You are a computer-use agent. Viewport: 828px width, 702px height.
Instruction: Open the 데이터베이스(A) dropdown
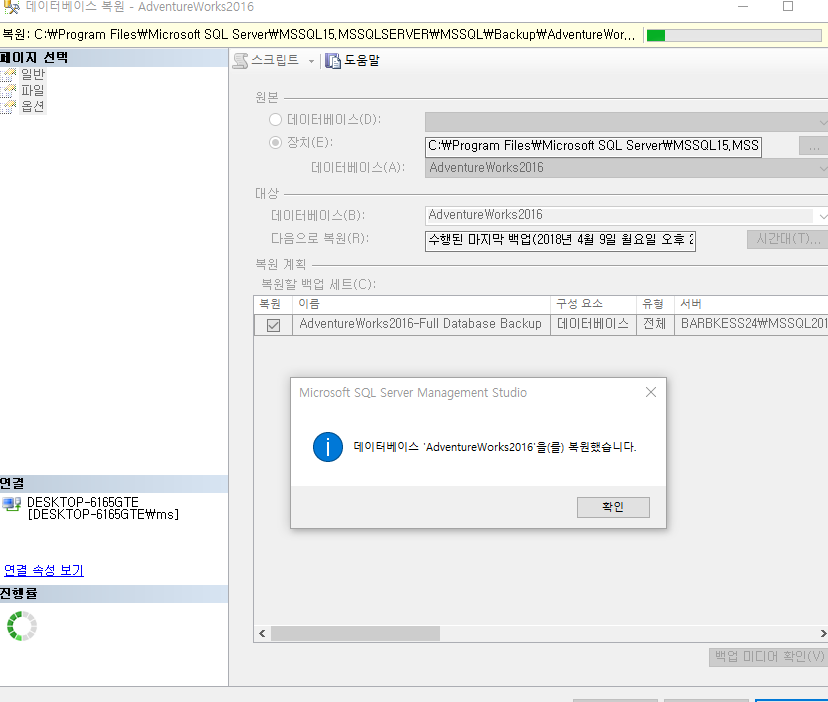[626, 168]
